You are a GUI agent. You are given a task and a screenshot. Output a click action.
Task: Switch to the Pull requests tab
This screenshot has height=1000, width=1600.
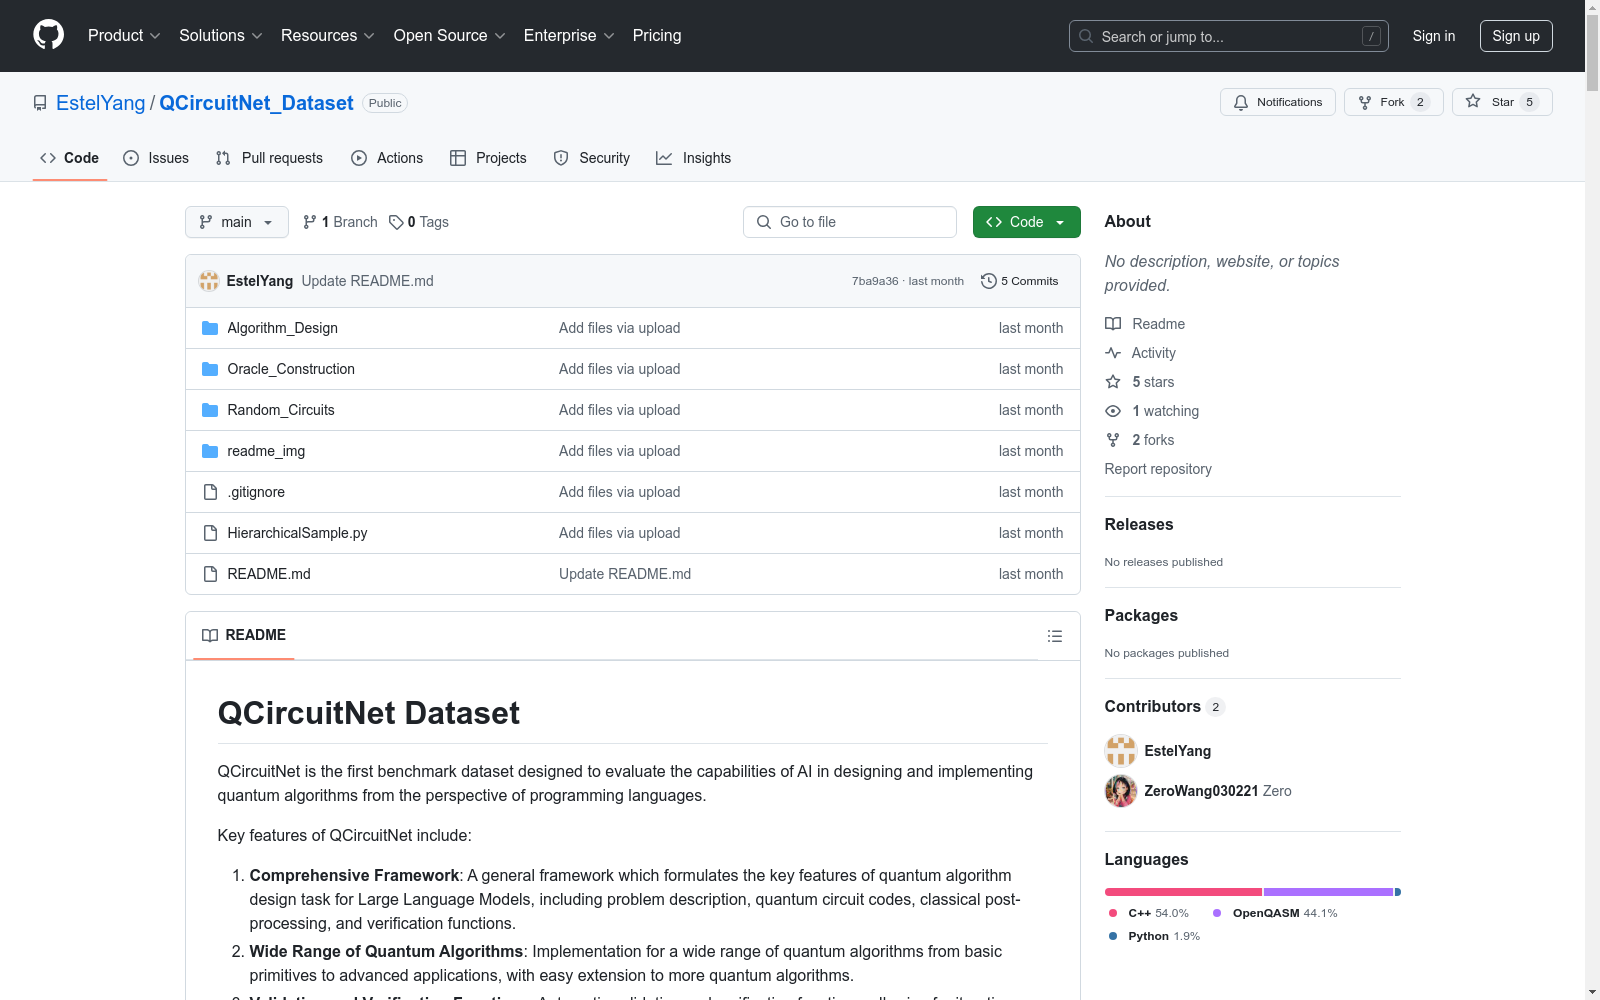[269, 158]
